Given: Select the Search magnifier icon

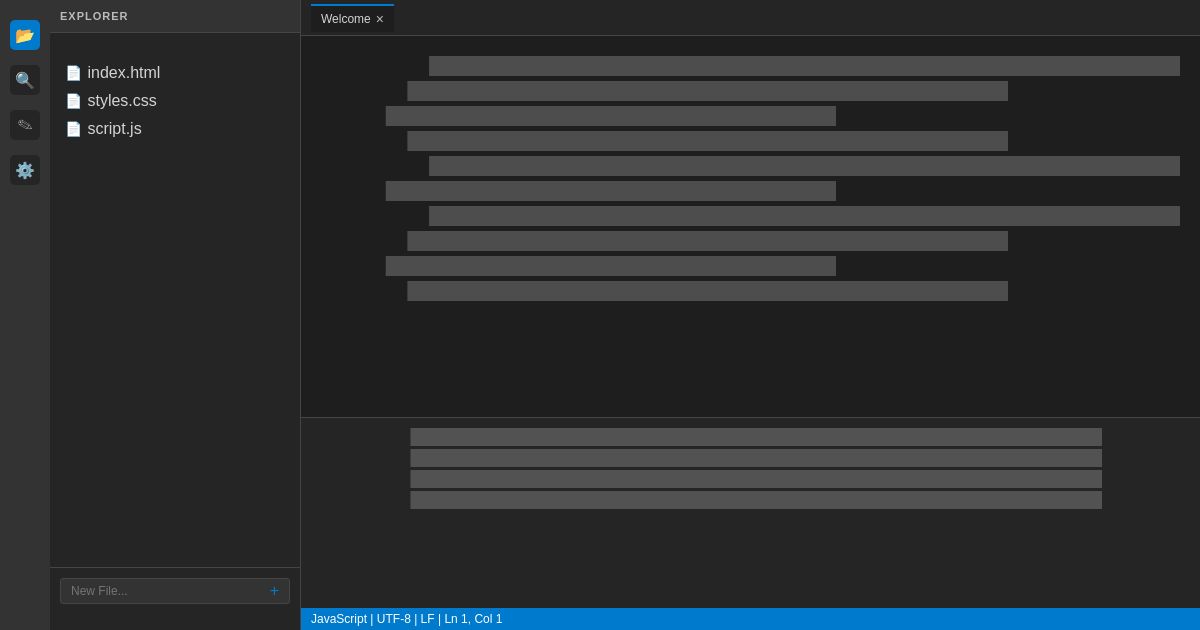Looking at the screenshot, I should (x=25, y=80).
